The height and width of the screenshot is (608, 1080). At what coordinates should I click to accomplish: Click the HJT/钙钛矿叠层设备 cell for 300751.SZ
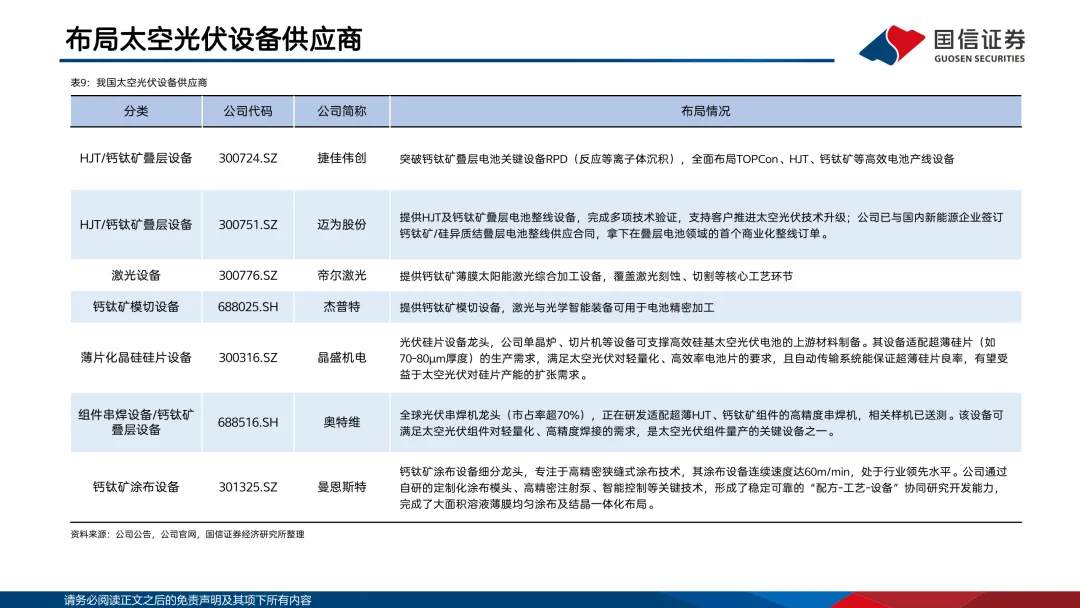[136, 224]
